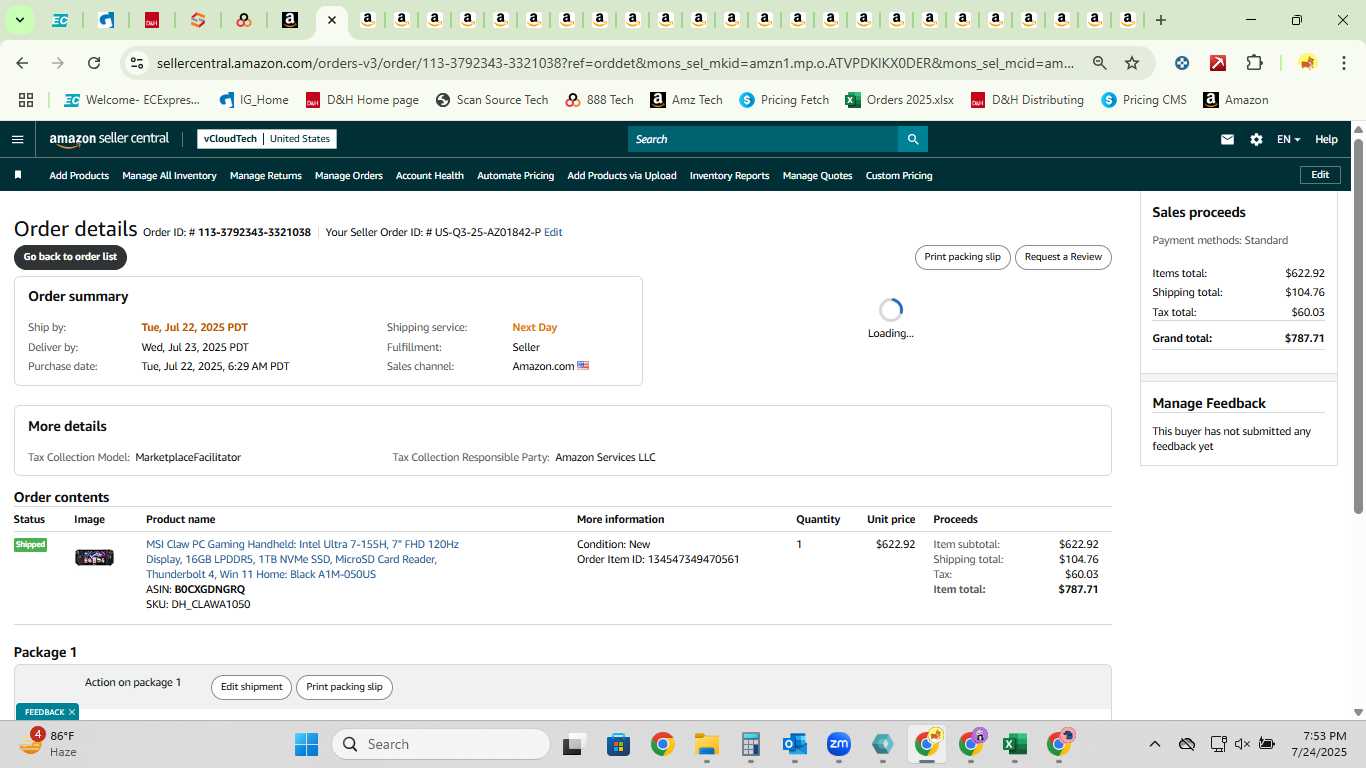1366x768 pixels.
Task: Close the active tab with the X
Action: tap(332, 20)
